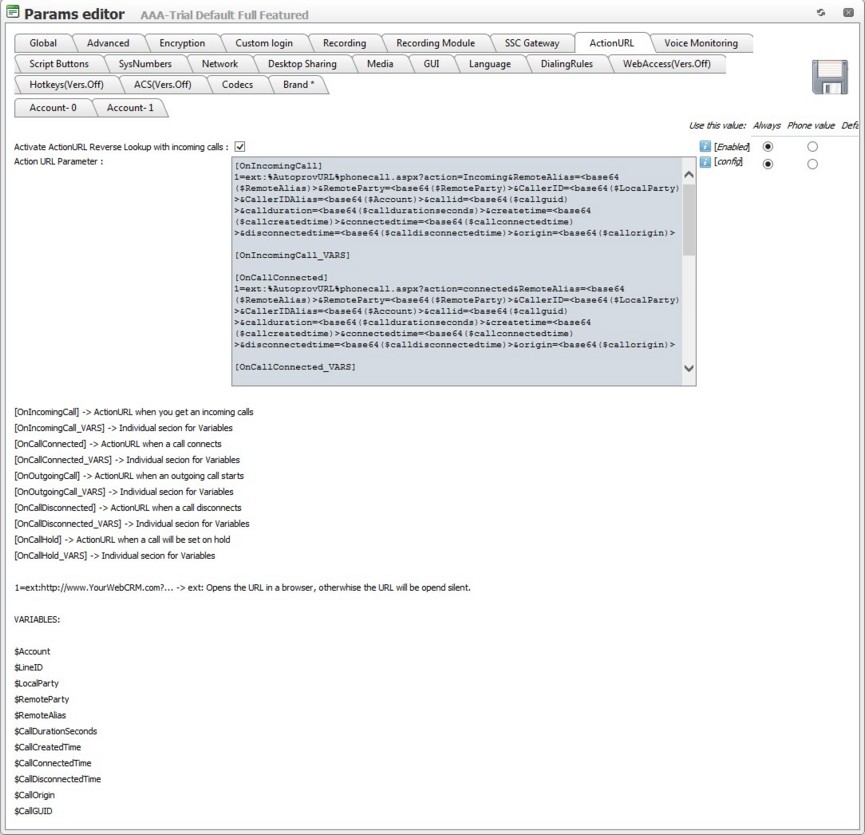865x835 pixels.
Task: Select Phone value radio for [config] row
Action: [812, 164]
